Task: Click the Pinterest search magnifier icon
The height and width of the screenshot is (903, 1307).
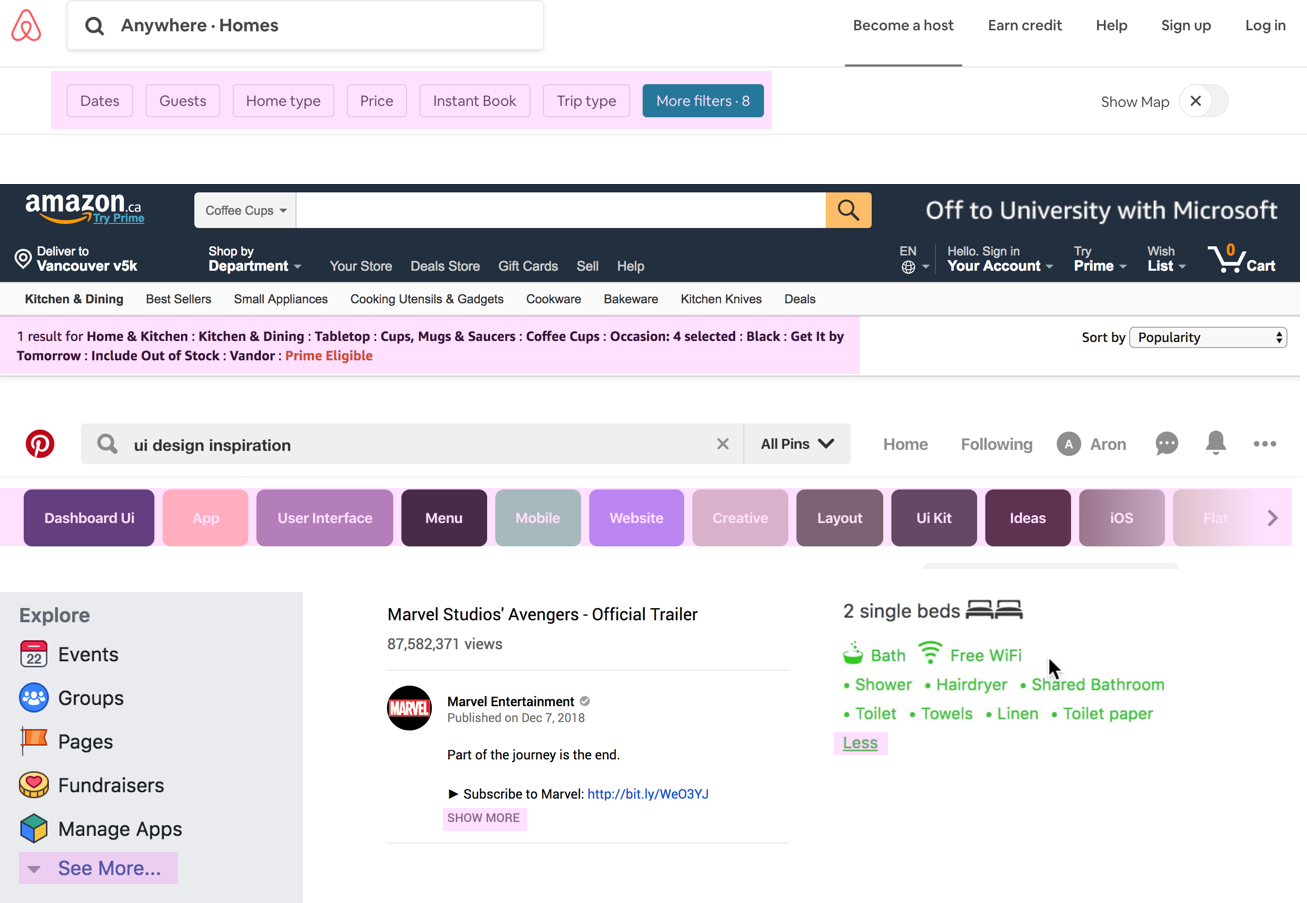Action: click(107, 444)
